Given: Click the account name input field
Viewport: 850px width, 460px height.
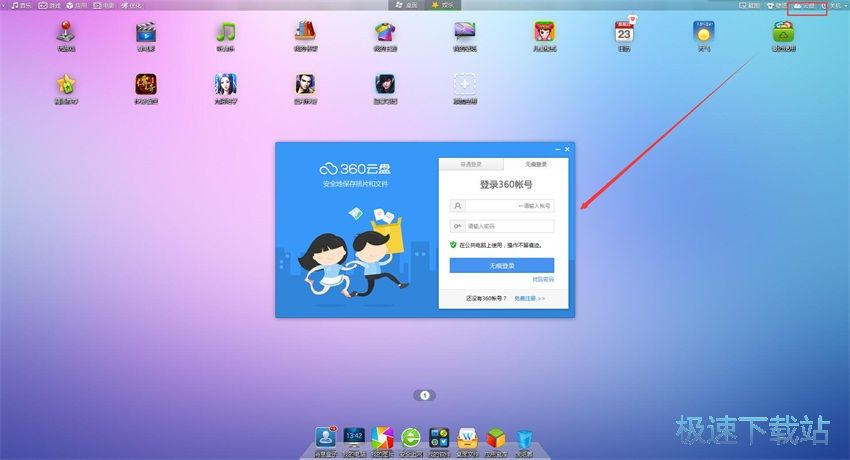Looking at the screenshot, I should (x=502, y=206).
